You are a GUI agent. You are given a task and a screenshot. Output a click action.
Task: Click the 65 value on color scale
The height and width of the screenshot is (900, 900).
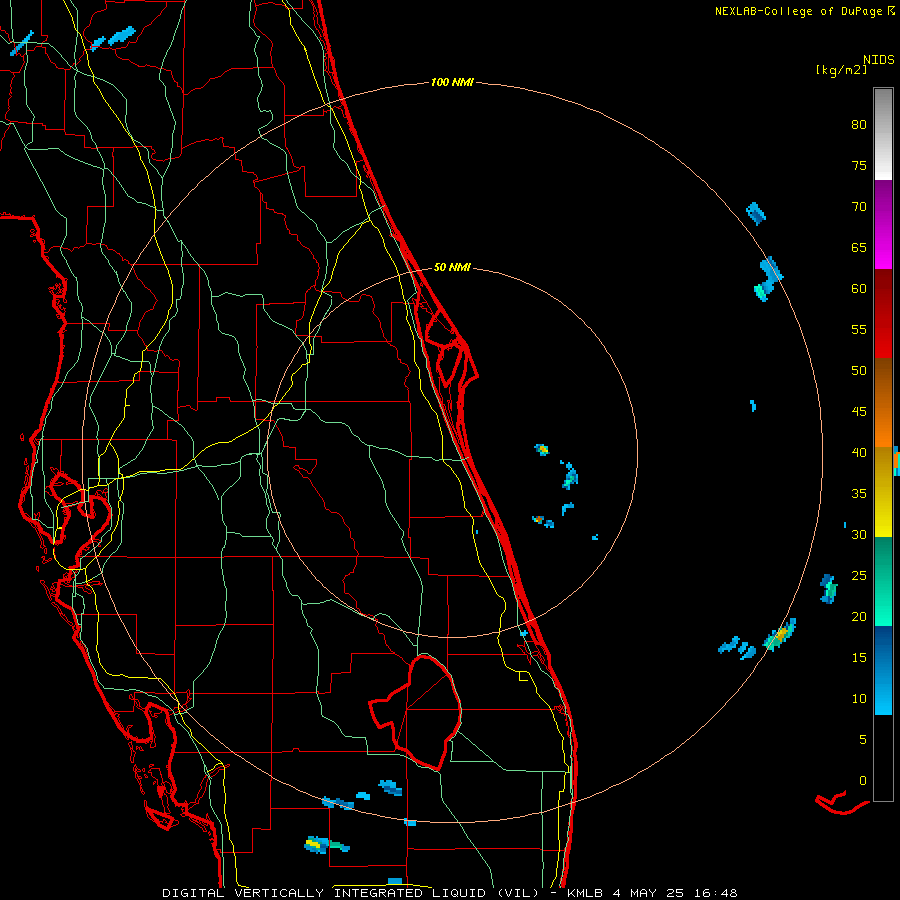pyautogui.click(x=859, y=247)
